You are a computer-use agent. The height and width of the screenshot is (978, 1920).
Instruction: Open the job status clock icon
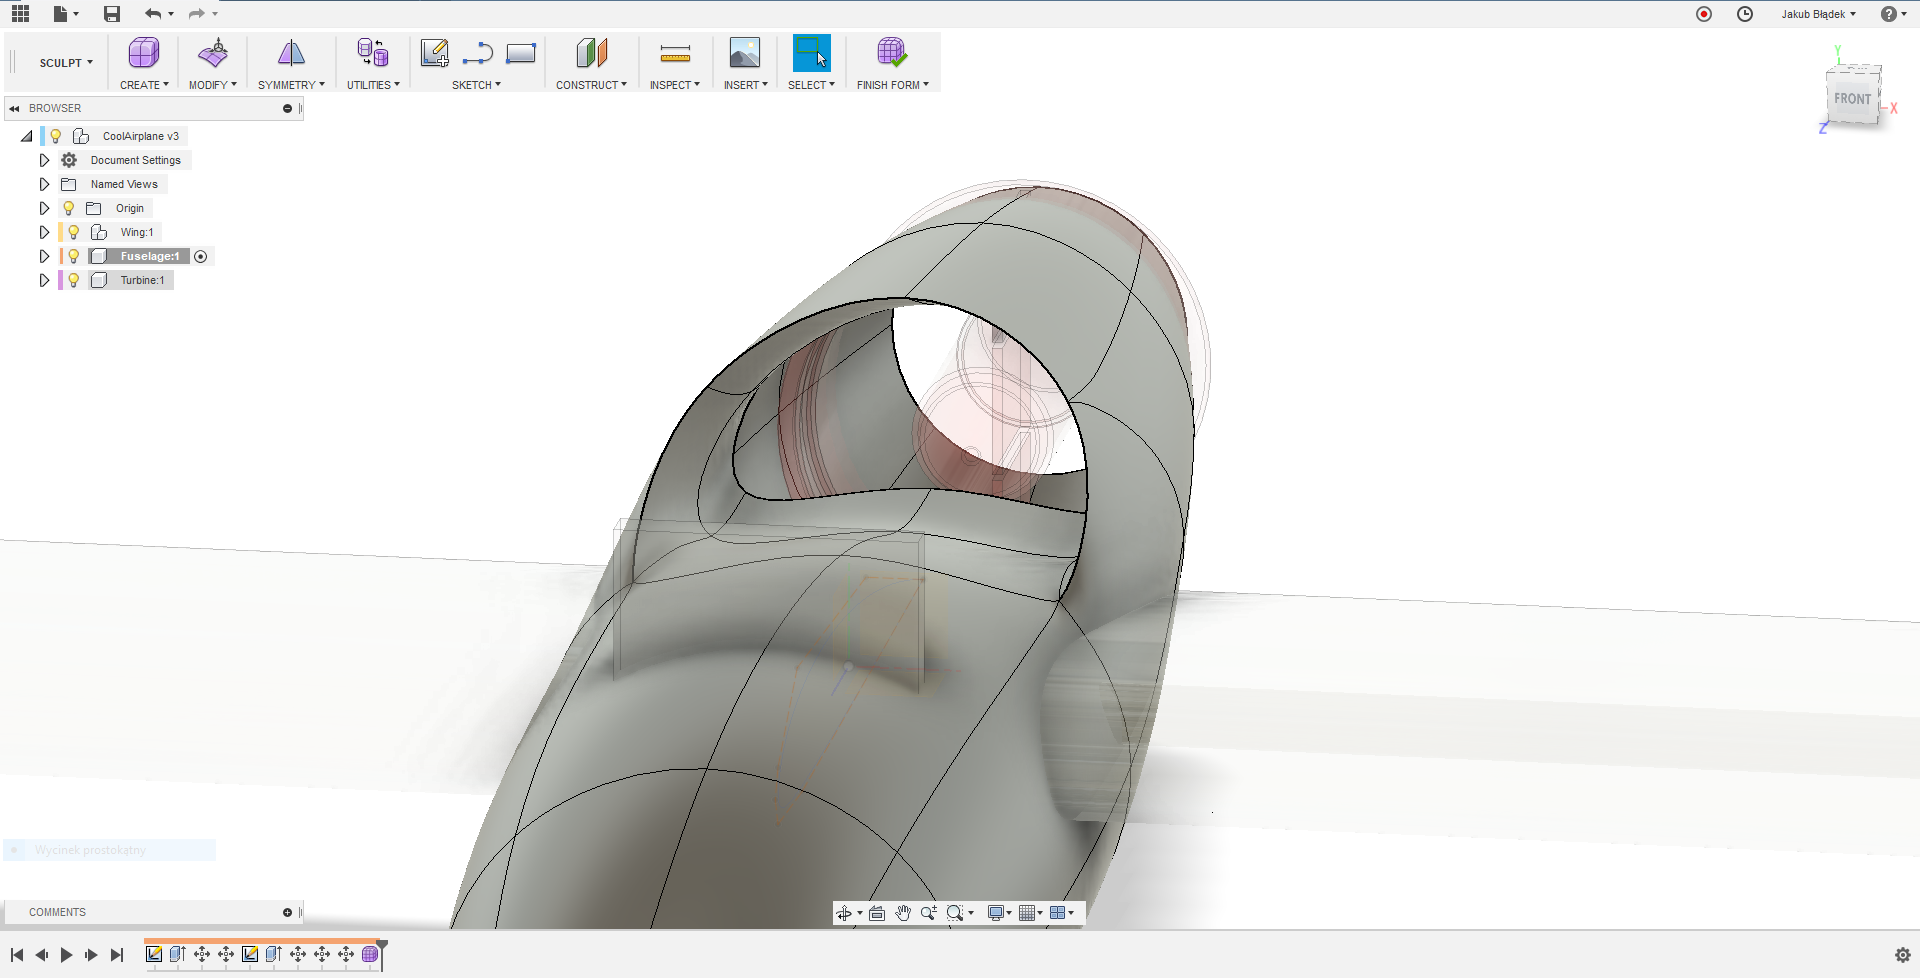pyautogui.click(x=1745, y=14)
